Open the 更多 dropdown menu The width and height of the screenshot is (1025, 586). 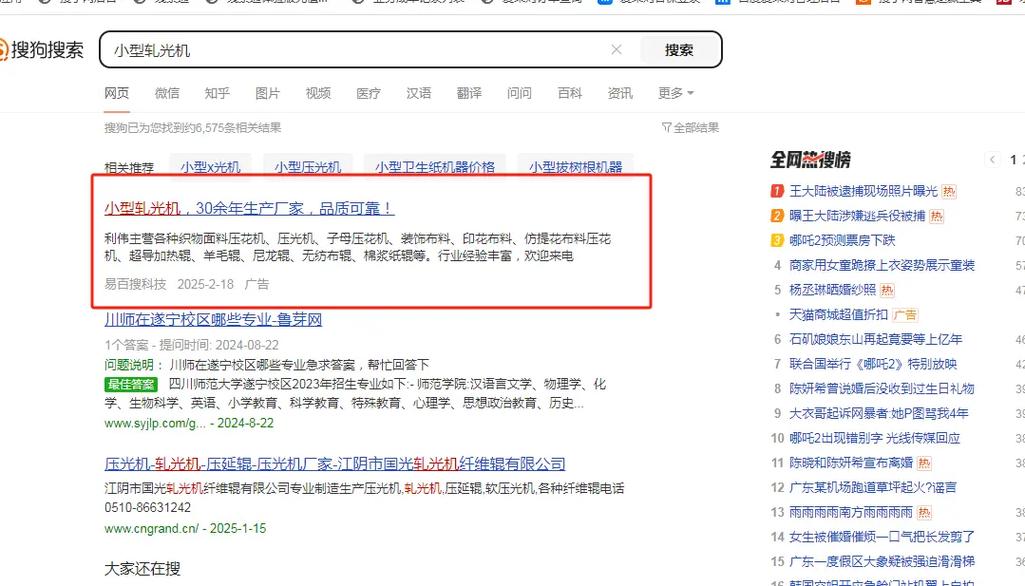(x=673, y=93)
